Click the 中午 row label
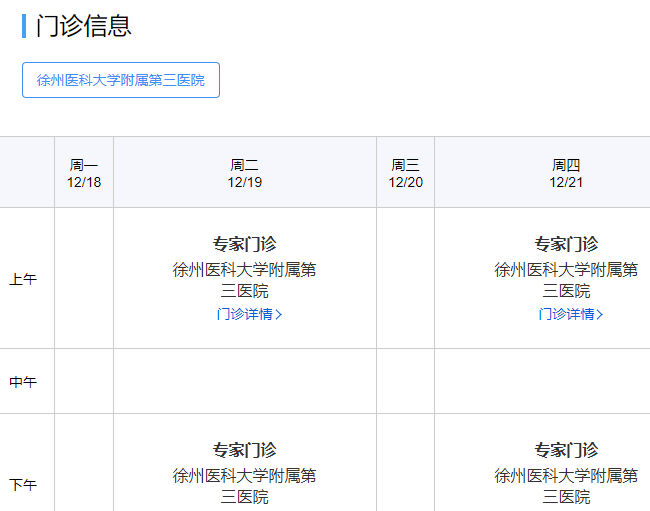The width and height of the screenshot is (650, 511). click(23, 382)
